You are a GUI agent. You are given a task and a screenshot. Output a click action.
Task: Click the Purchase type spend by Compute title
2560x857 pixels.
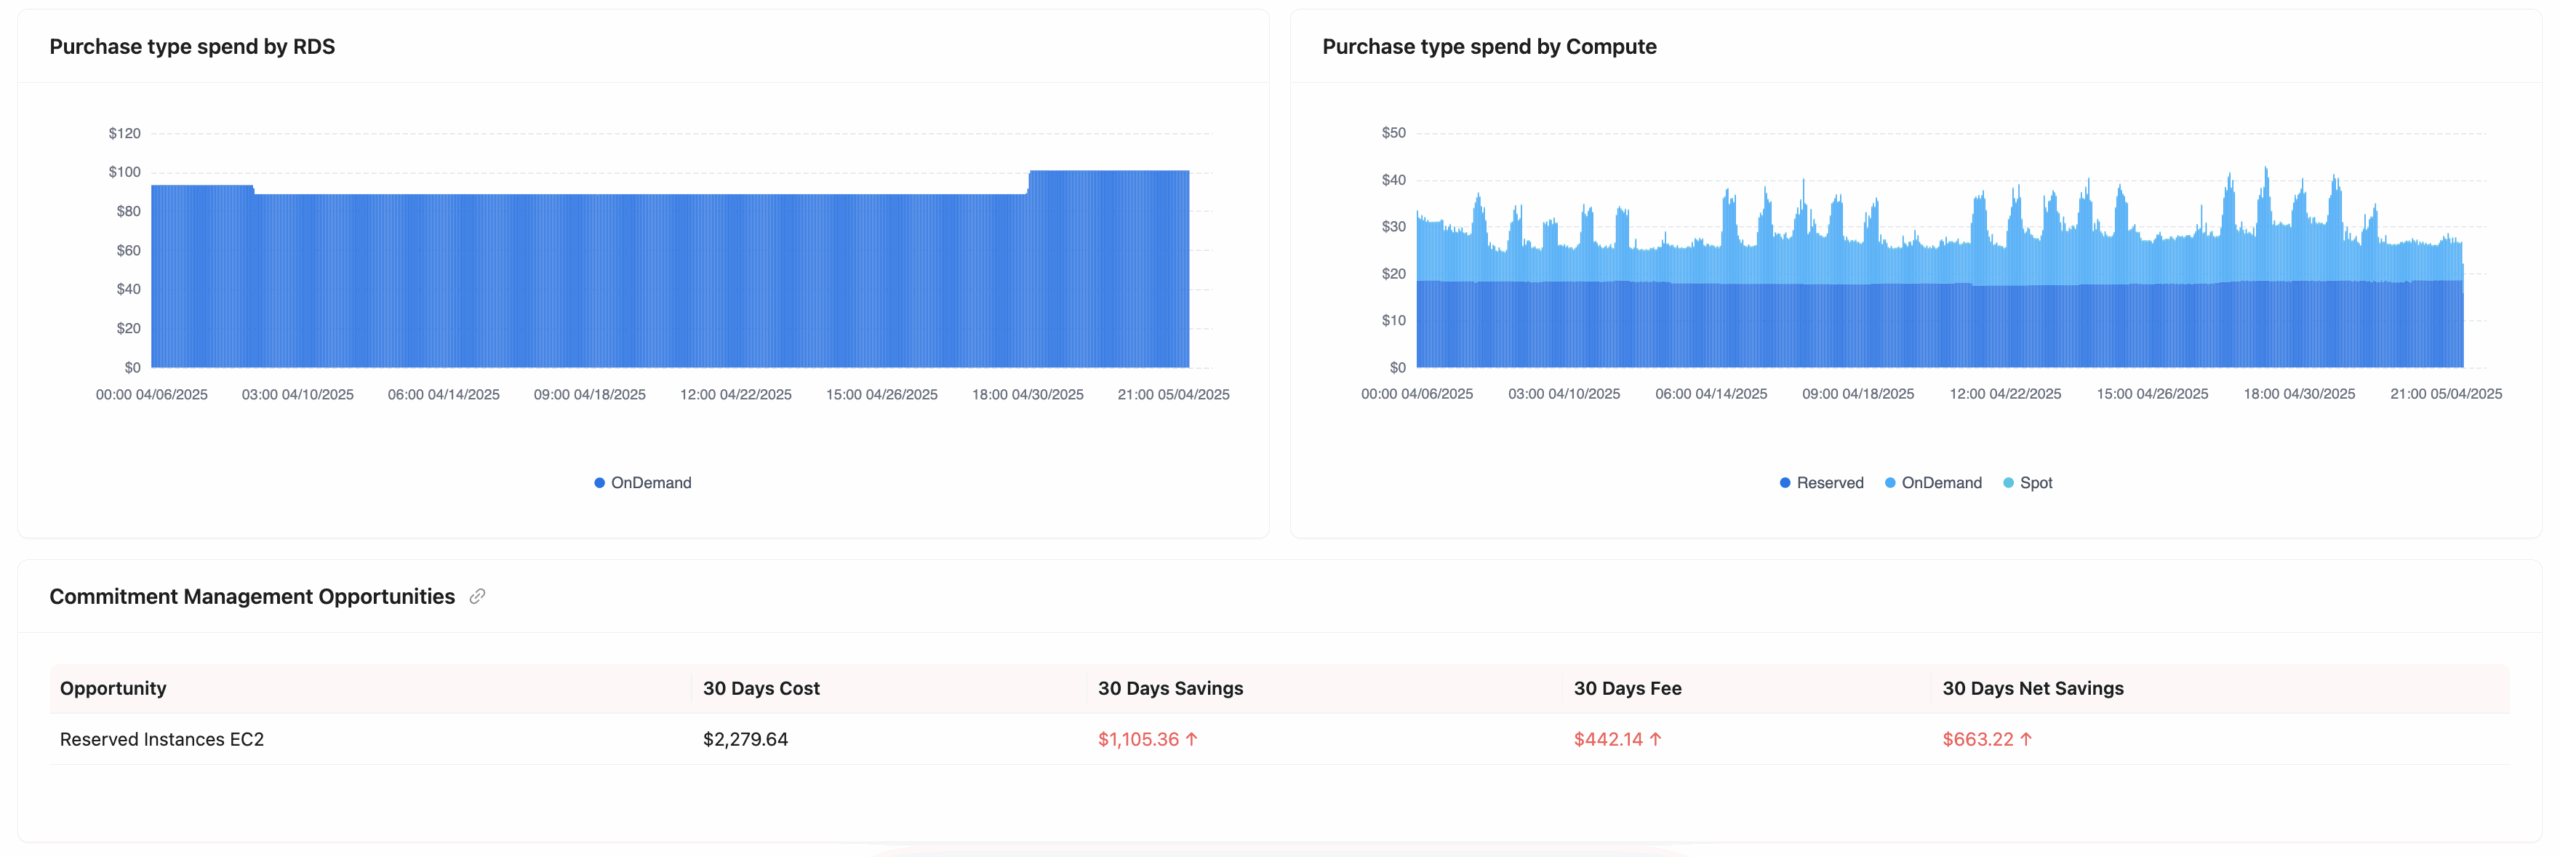1489,47
